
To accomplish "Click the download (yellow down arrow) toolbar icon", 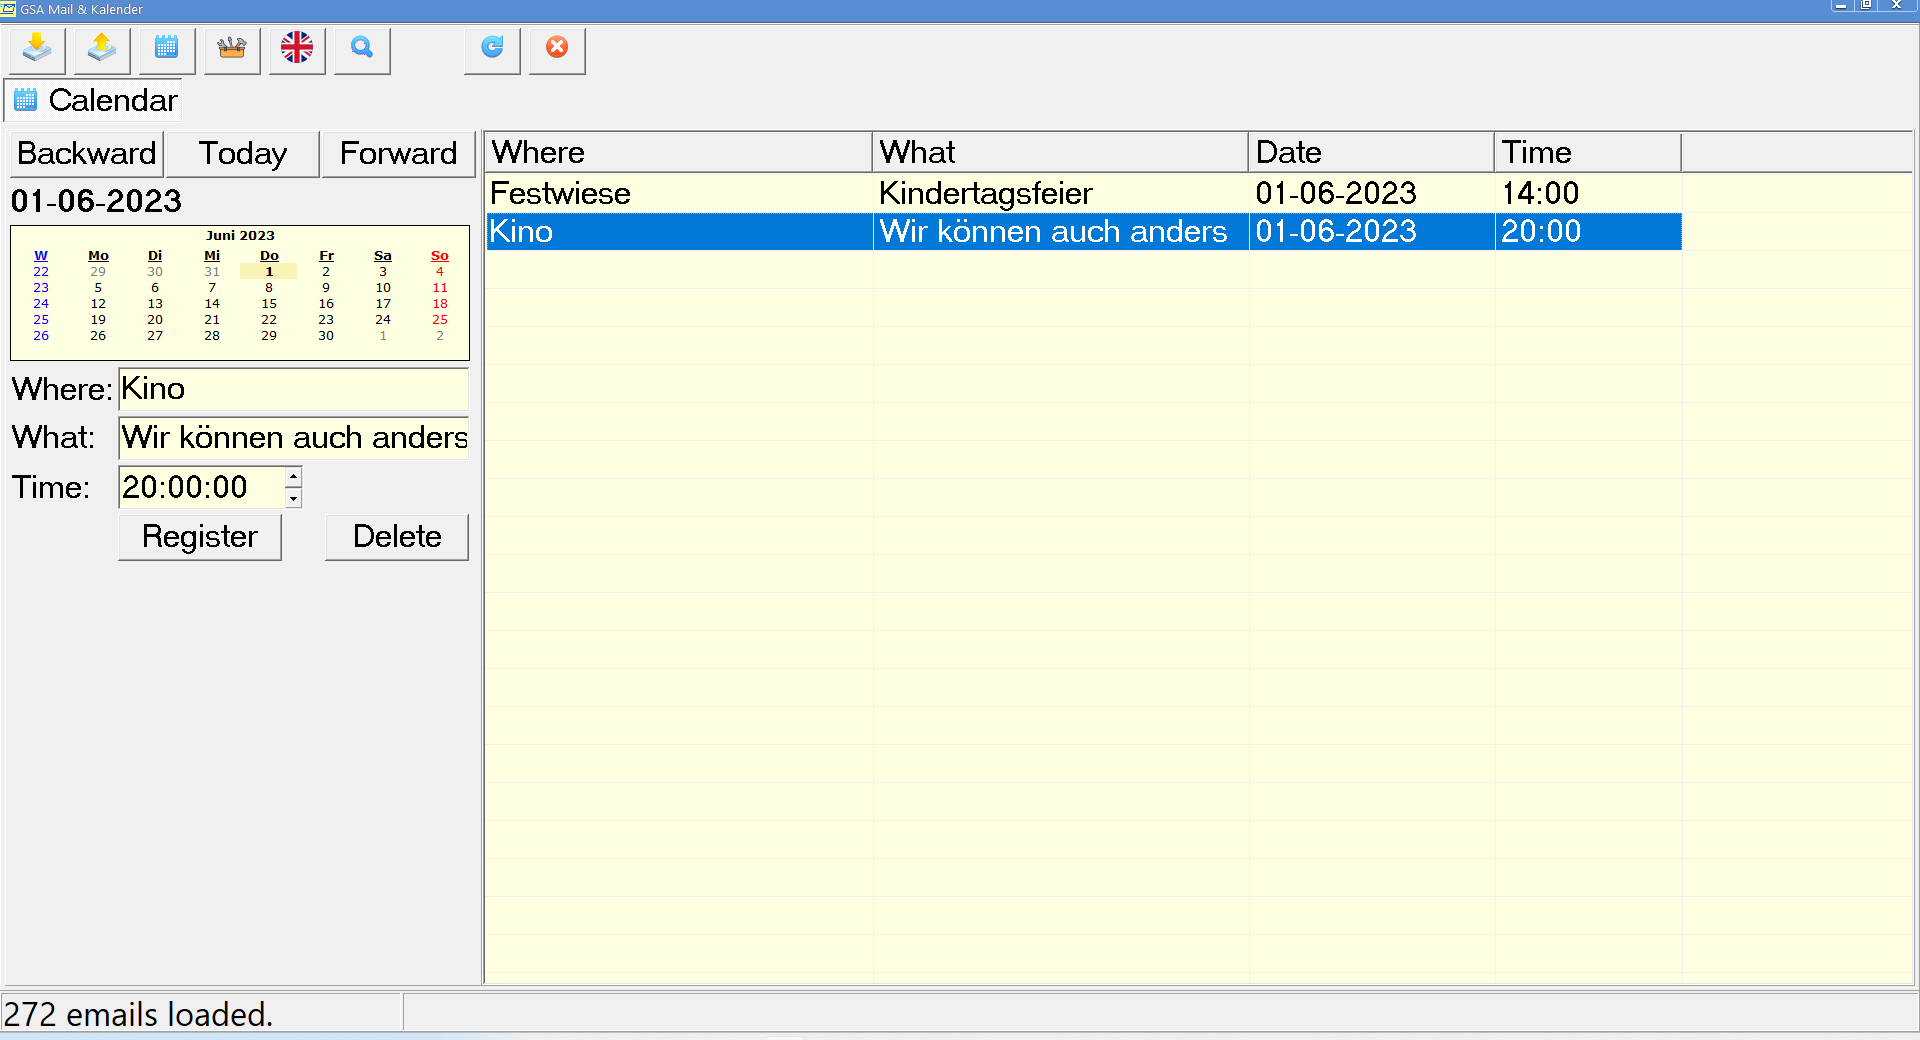I will coord(37,49).
